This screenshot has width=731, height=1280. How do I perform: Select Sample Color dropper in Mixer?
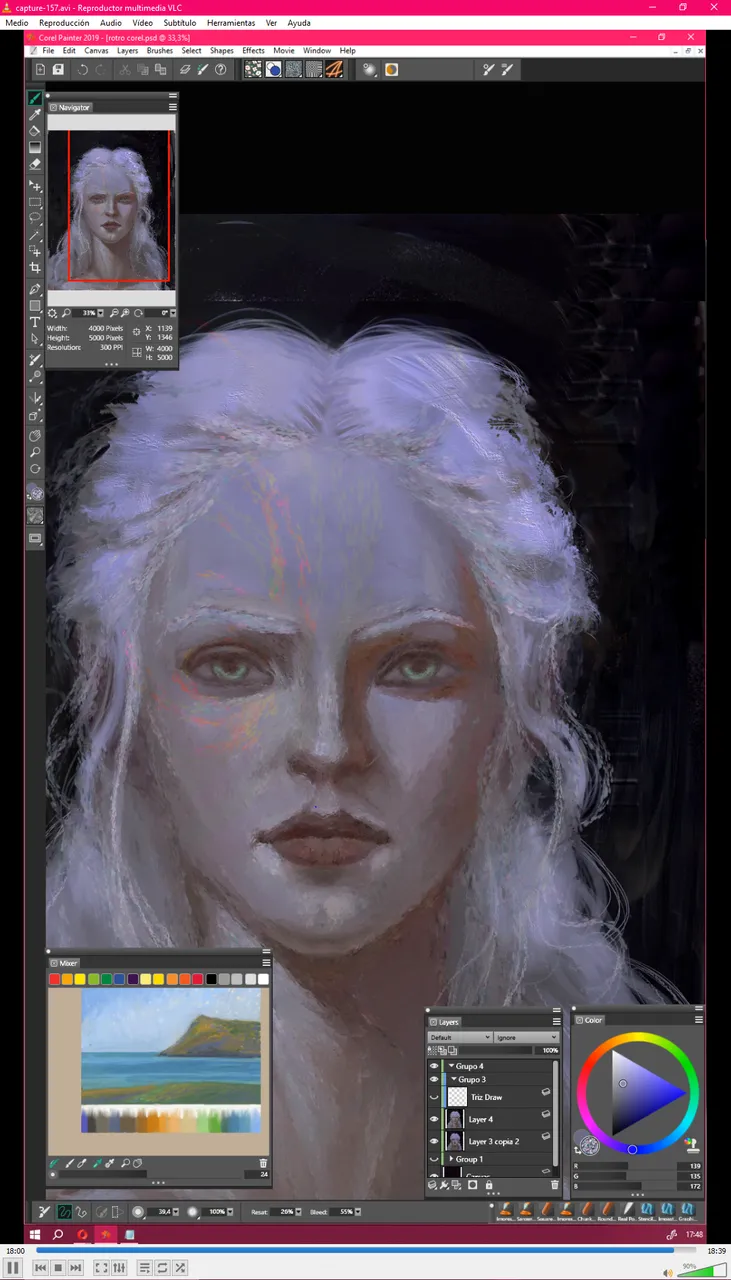tap(97, 1163)
